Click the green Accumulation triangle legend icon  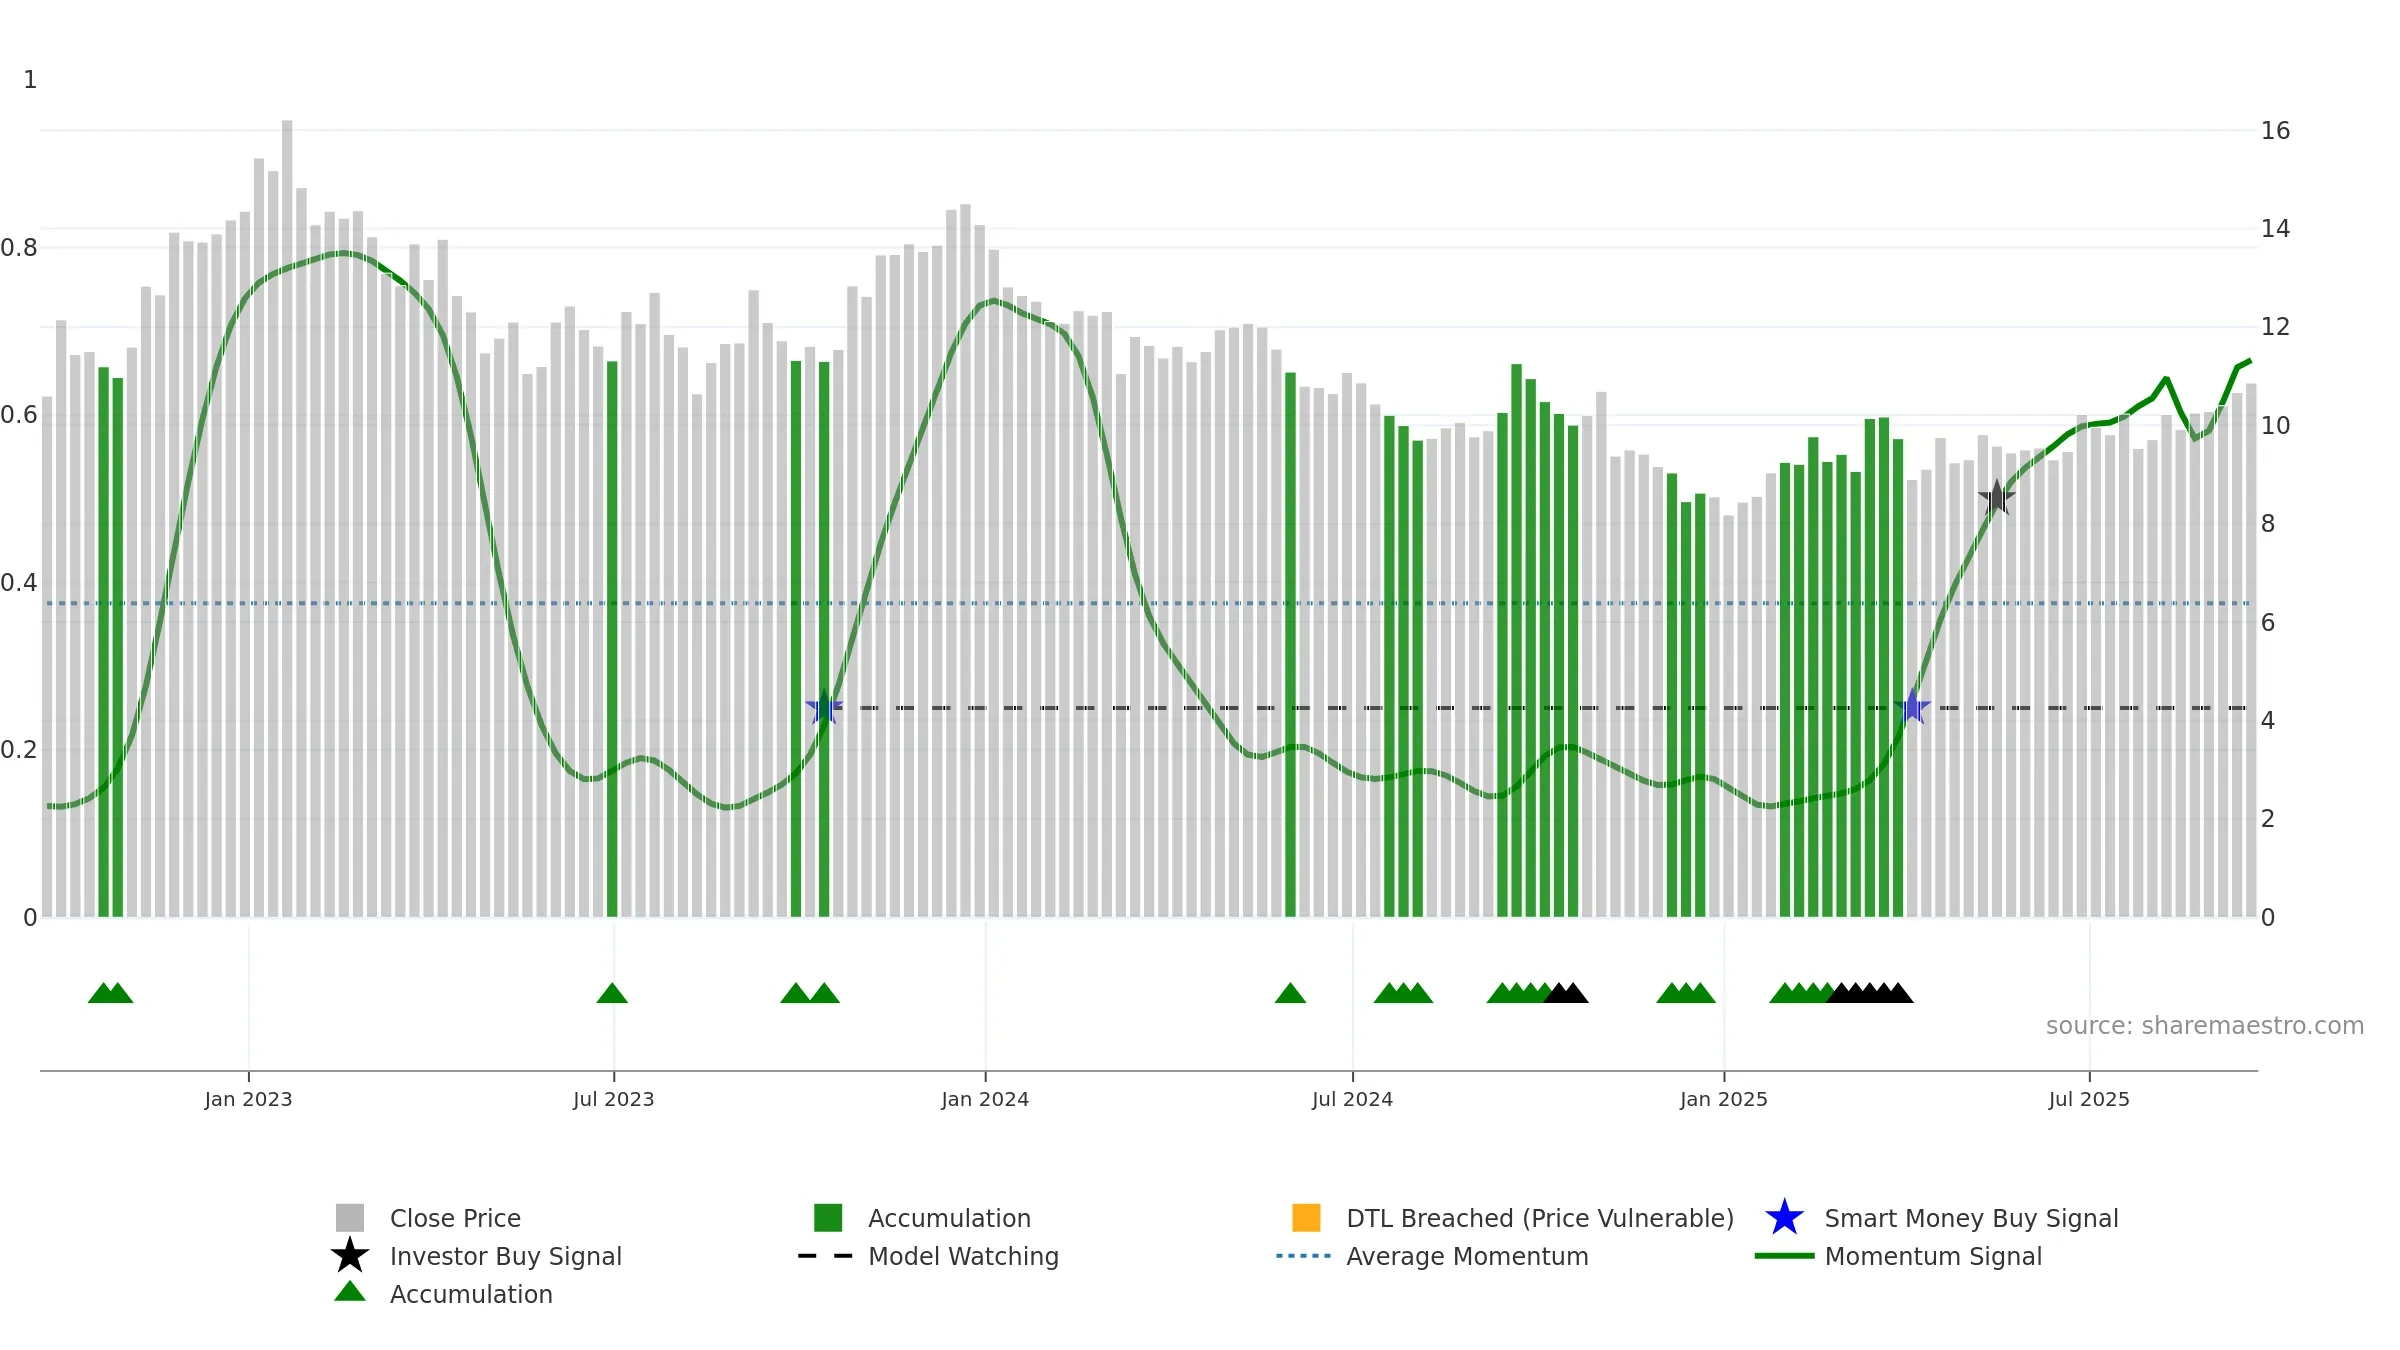350,1292
